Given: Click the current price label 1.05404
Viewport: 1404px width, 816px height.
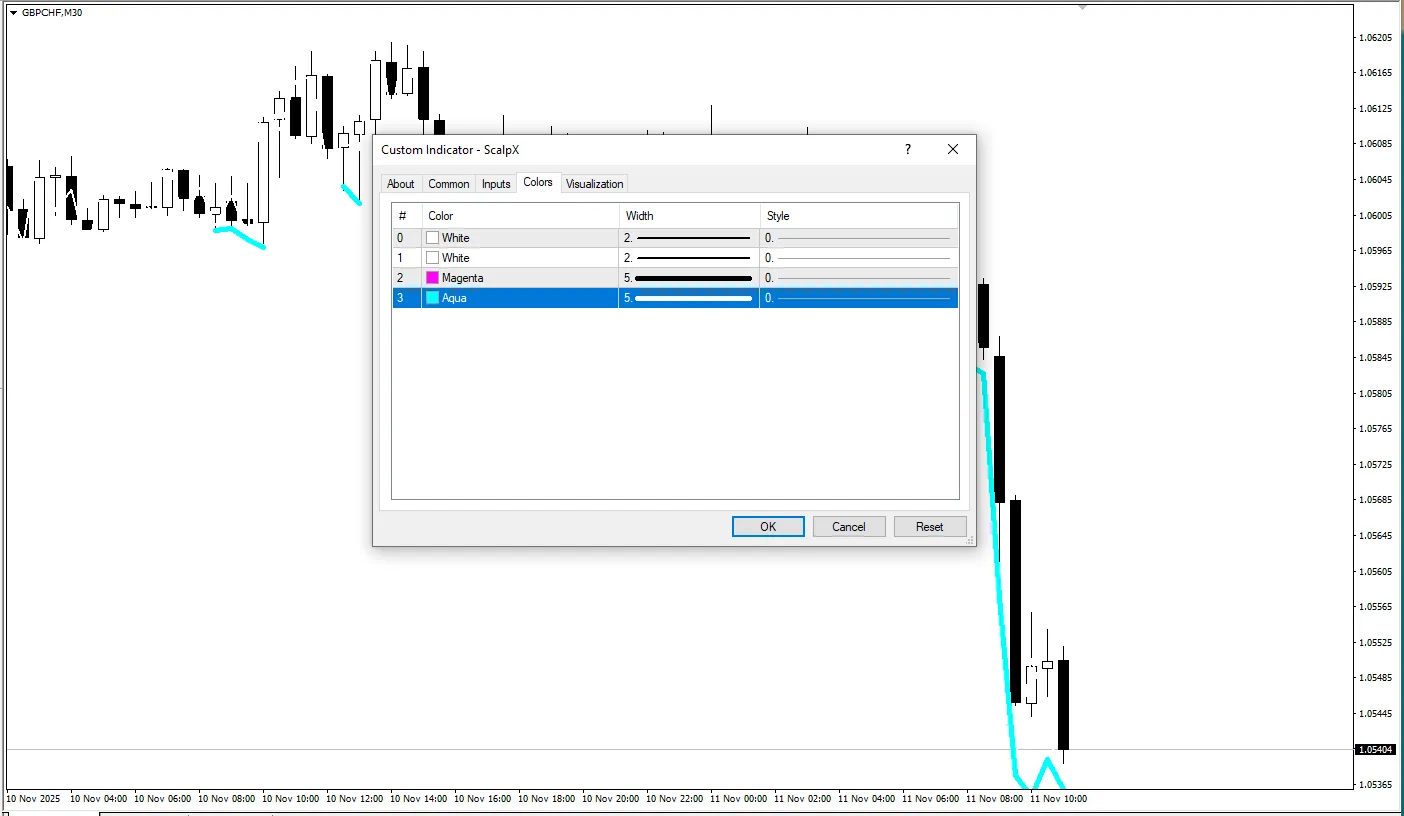Looking at the screenshot, I should tap(1374, 749).
